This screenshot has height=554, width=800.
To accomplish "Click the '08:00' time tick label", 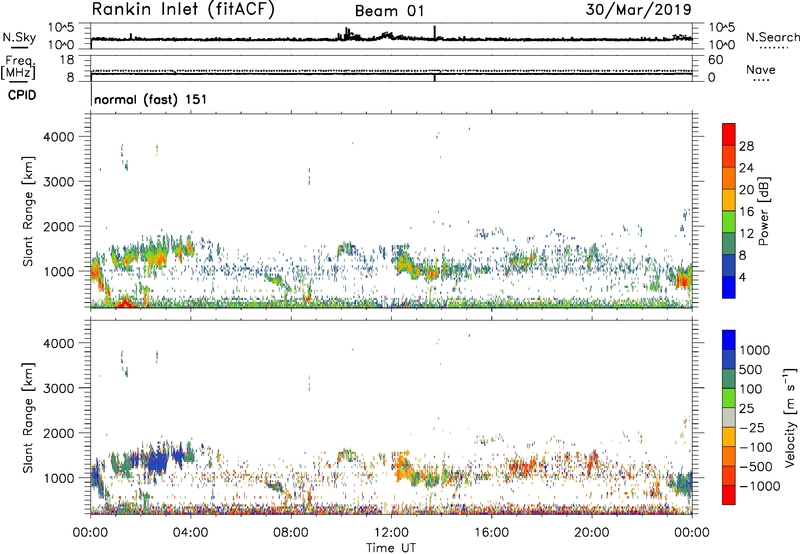I will pos(291,533).
